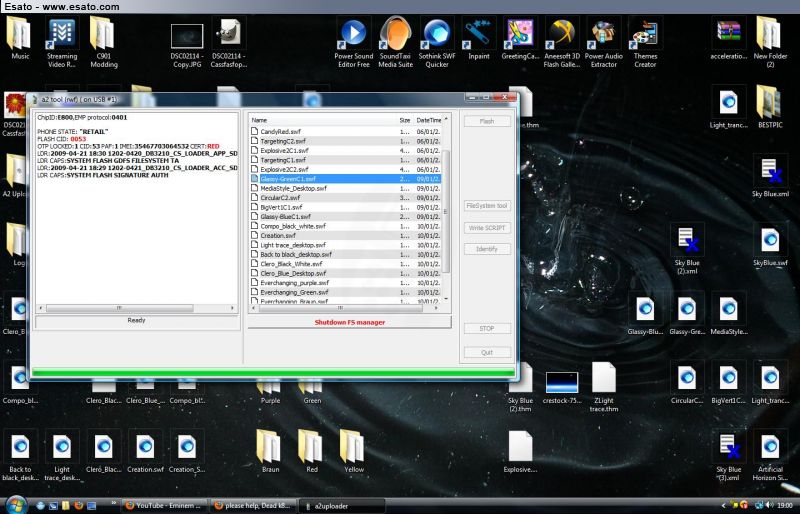Select Creation.swf desktop icon

pos(145,451)
